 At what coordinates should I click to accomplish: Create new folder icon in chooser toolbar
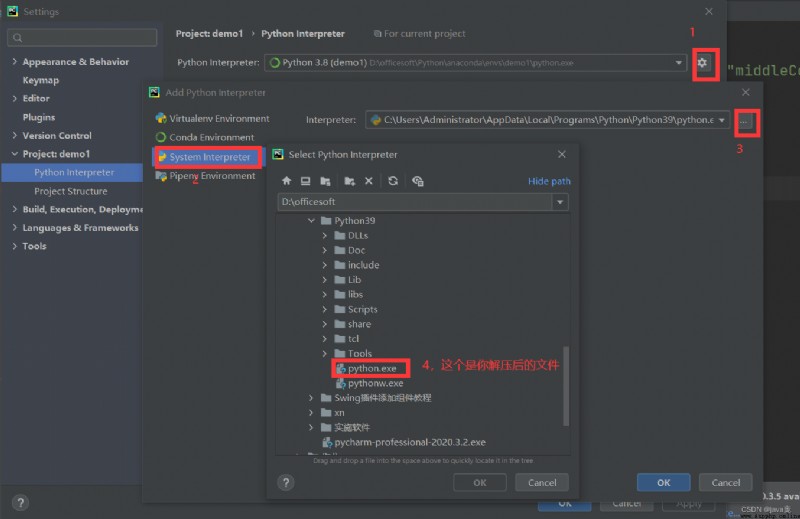click(349, 181)
